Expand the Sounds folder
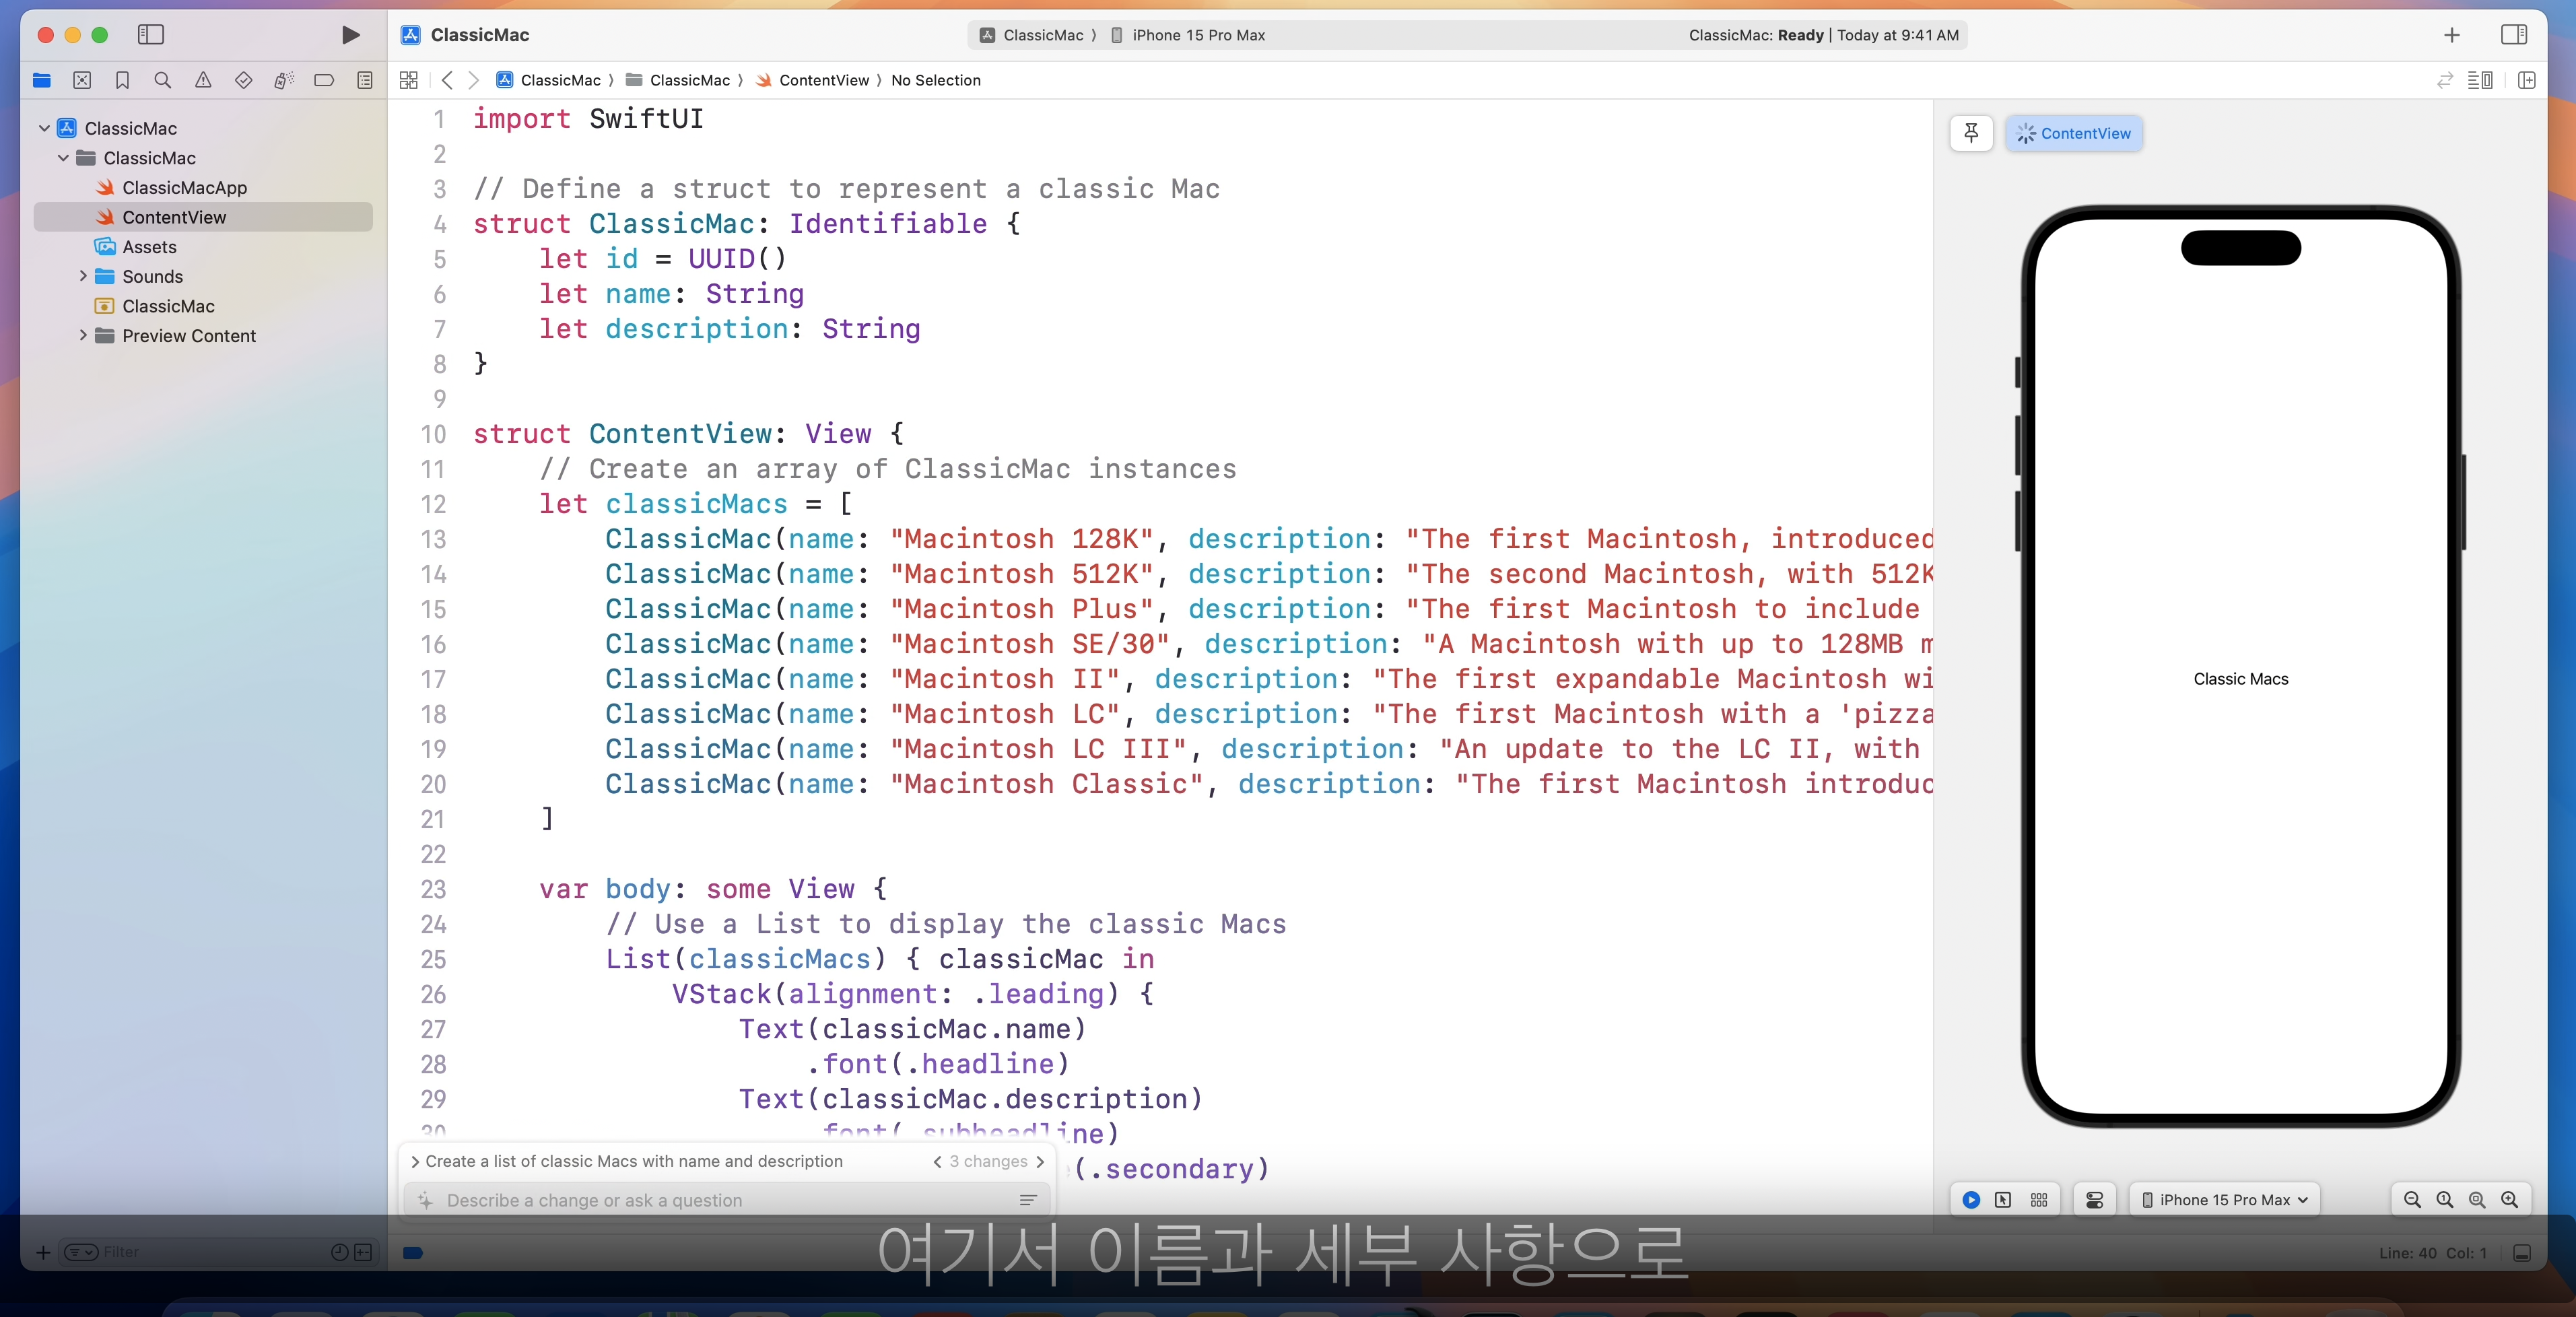 click(x=82, y=276)
